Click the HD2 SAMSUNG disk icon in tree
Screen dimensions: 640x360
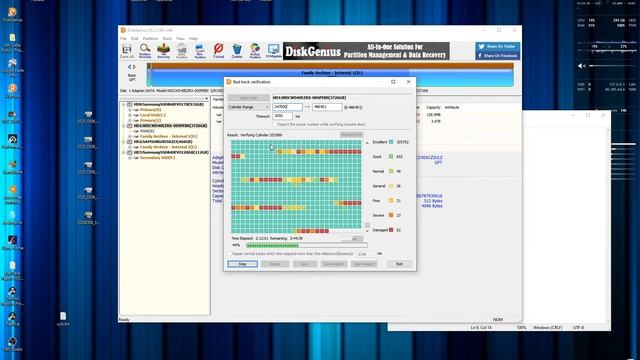[x=130, y=142]
